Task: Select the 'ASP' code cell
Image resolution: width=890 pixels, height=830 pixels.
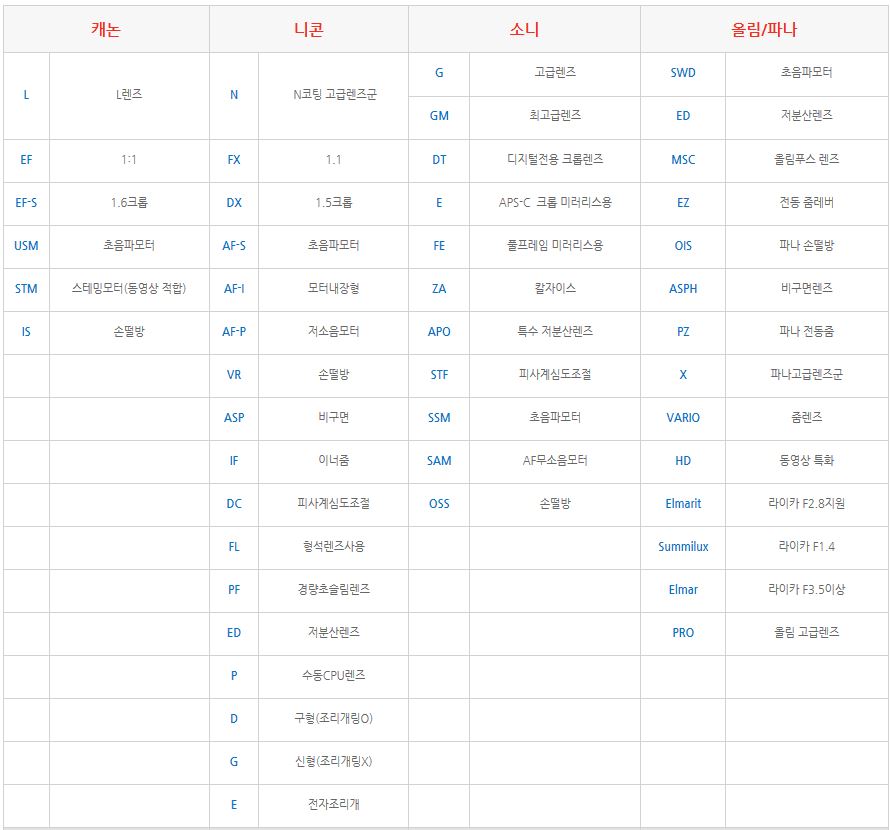Action: [x=234, y=418]
